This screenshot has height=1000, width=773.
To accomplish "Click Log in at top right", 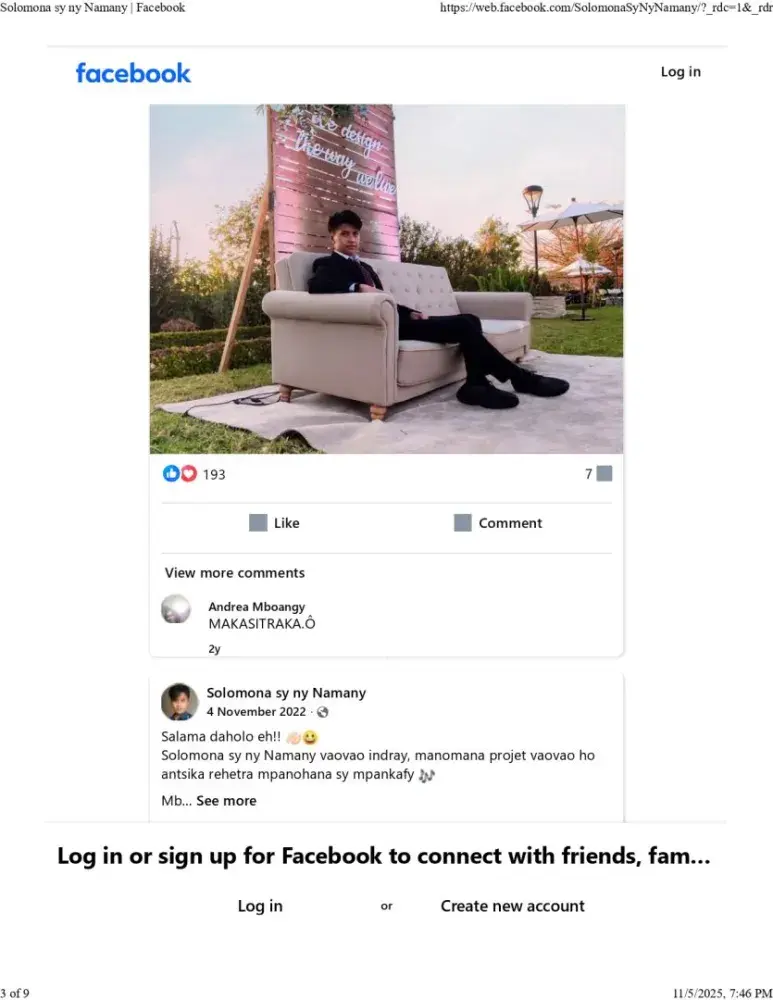I will [681, 71].
